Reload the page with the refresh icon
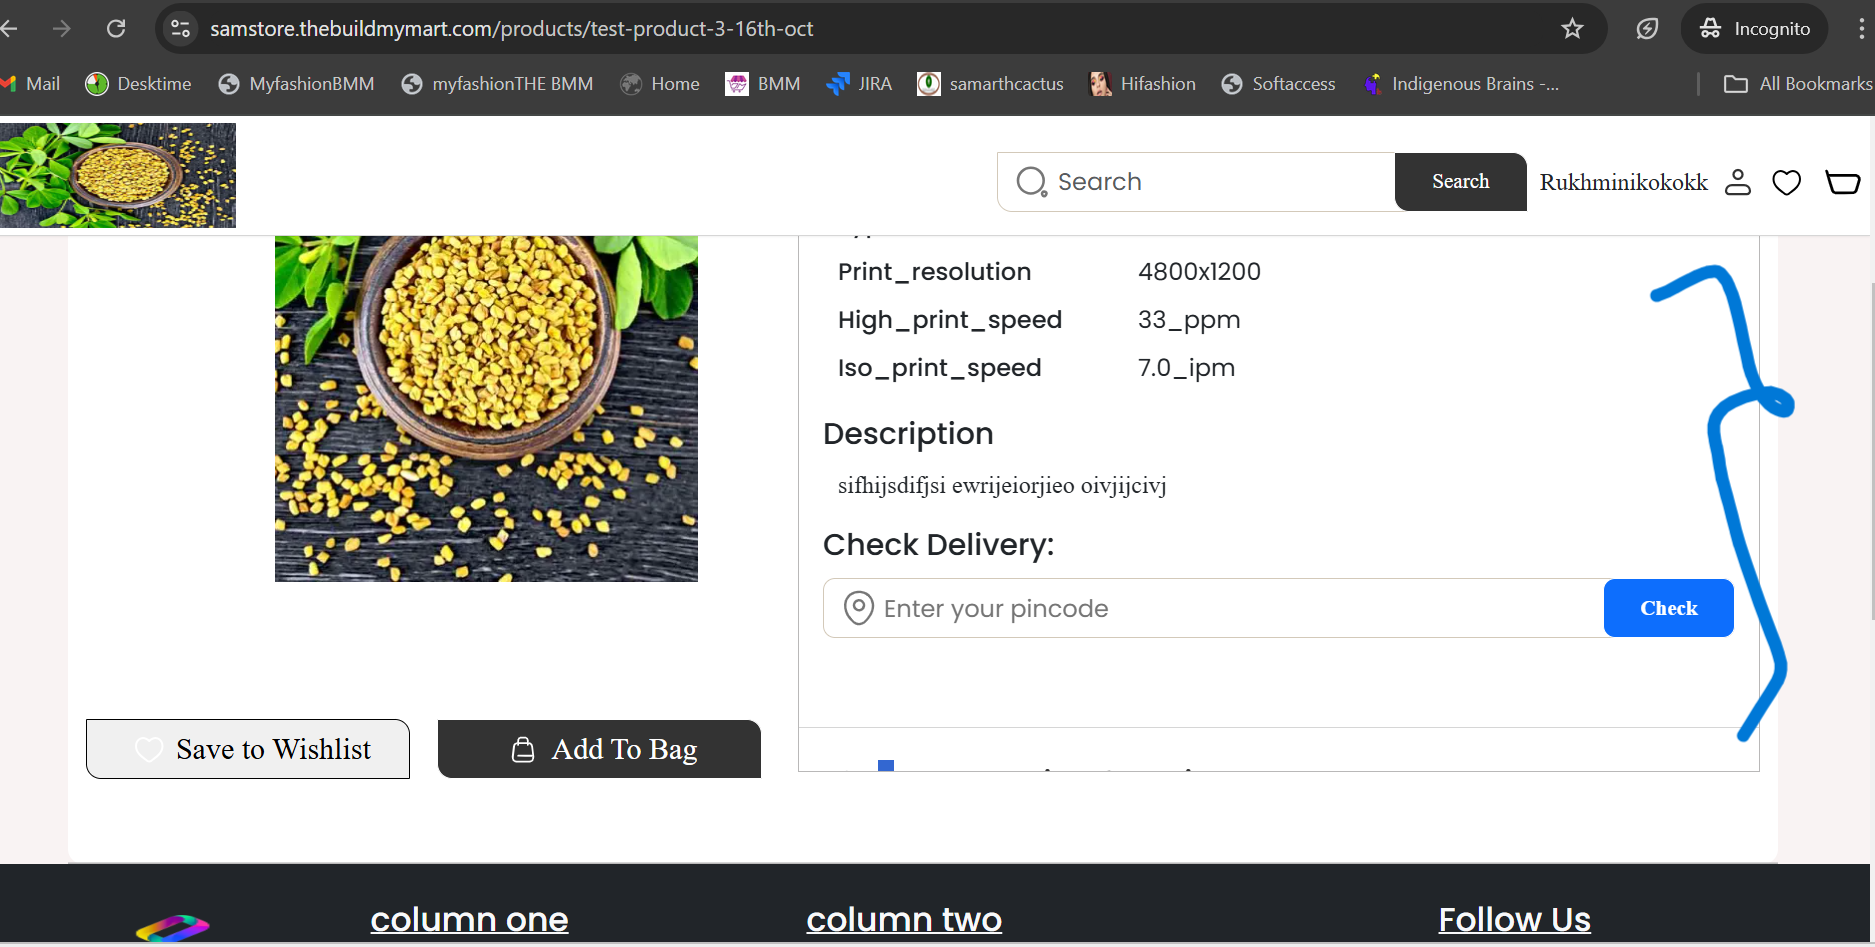The width and height of the screenshot is (1875, 947). [116, 28]
